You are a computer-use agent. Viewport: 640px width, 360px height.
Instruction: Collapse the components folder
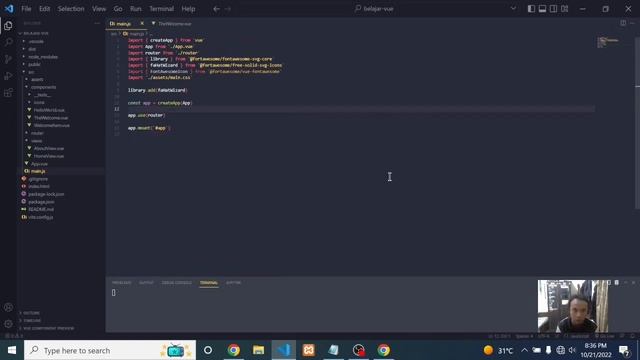[x=43, y=87]
